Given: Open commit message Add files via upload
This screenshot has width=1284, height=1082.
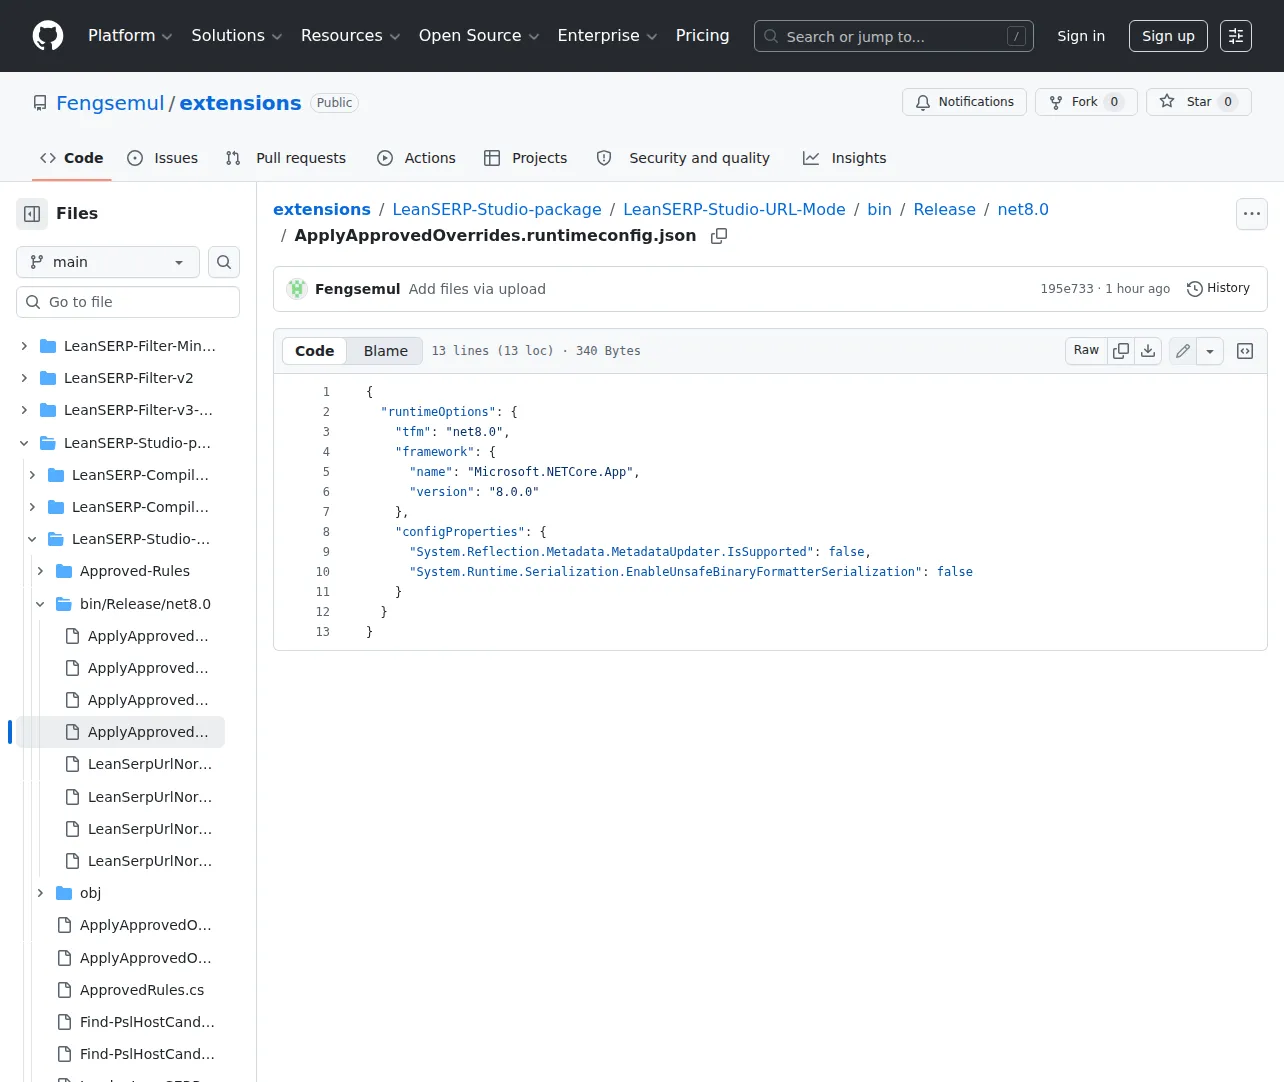Looking at the screenshot, I should tap(477, 289).
